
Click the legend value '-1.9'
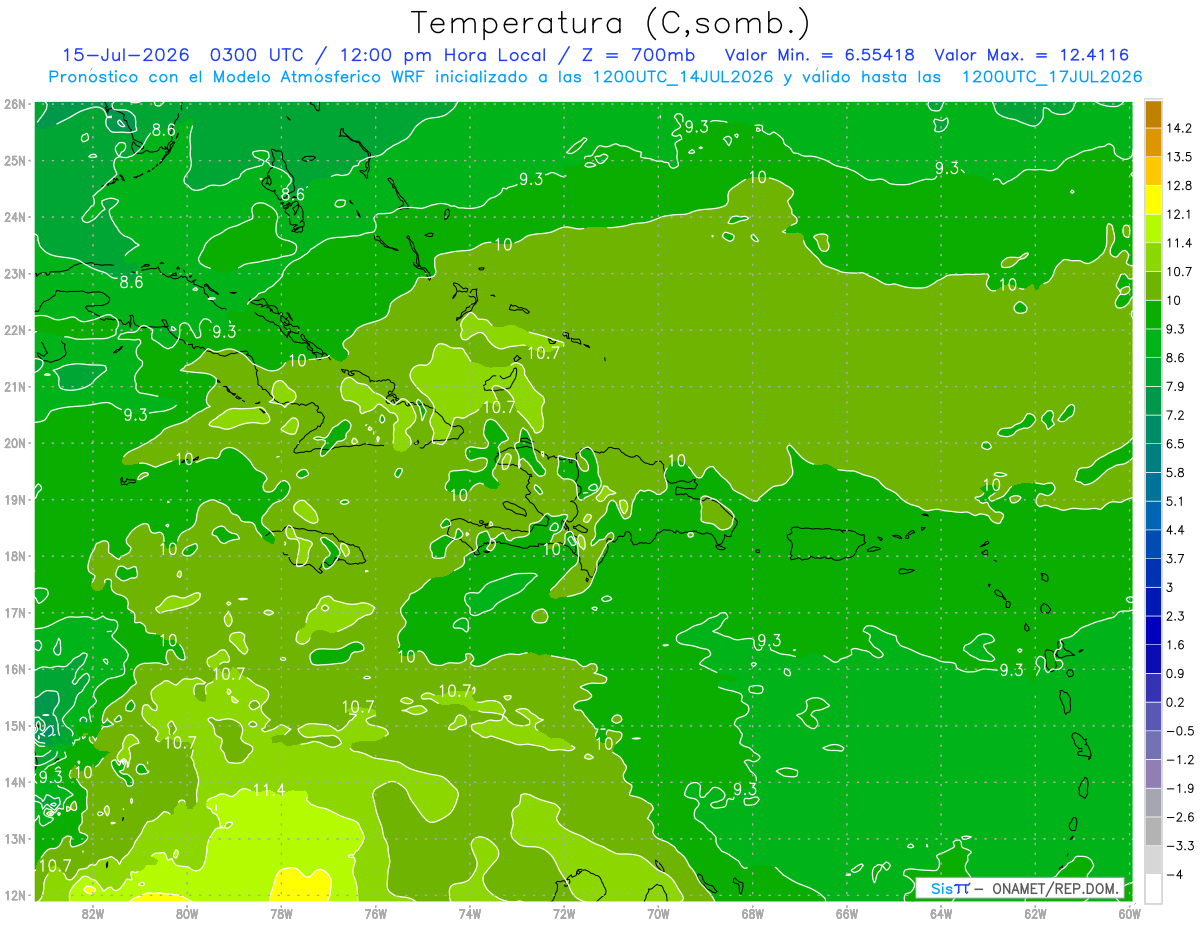click(x=1178, y=788)
